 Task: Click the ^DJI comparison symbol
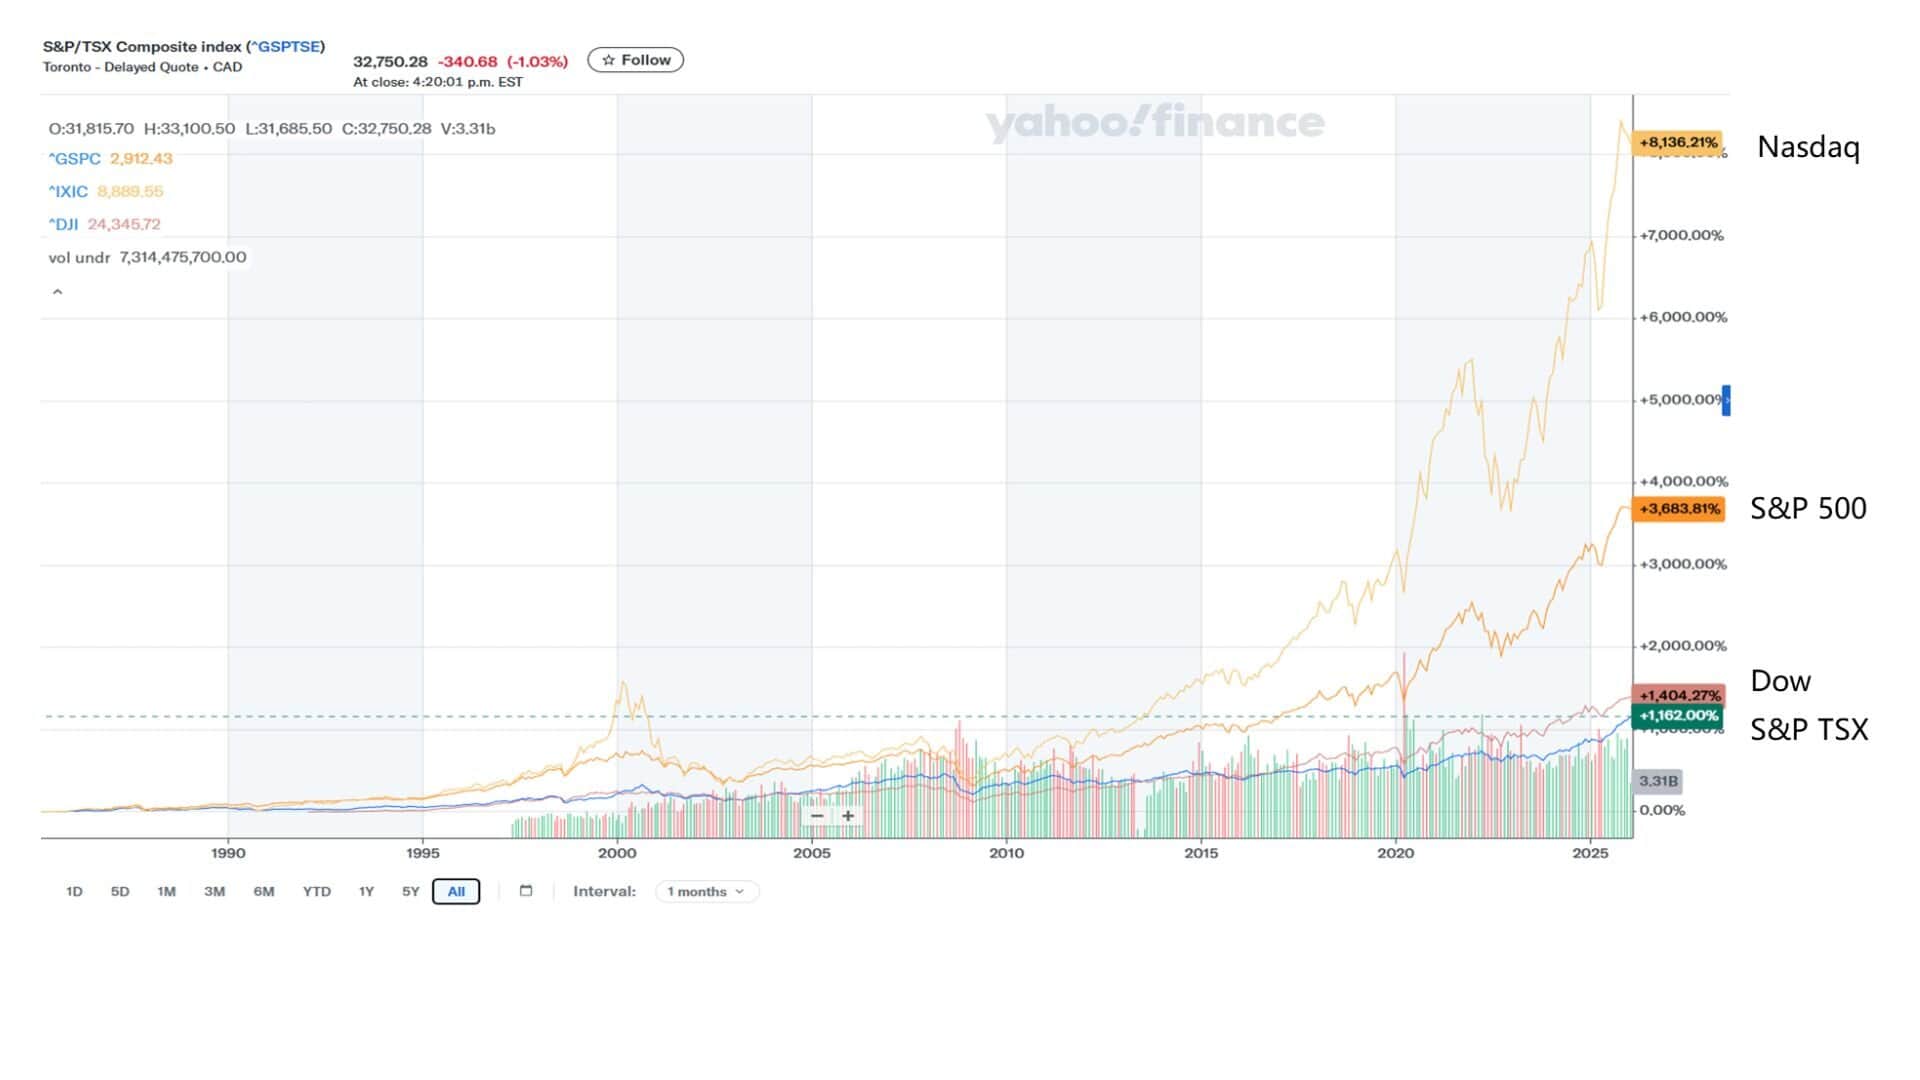coord(64,225)
